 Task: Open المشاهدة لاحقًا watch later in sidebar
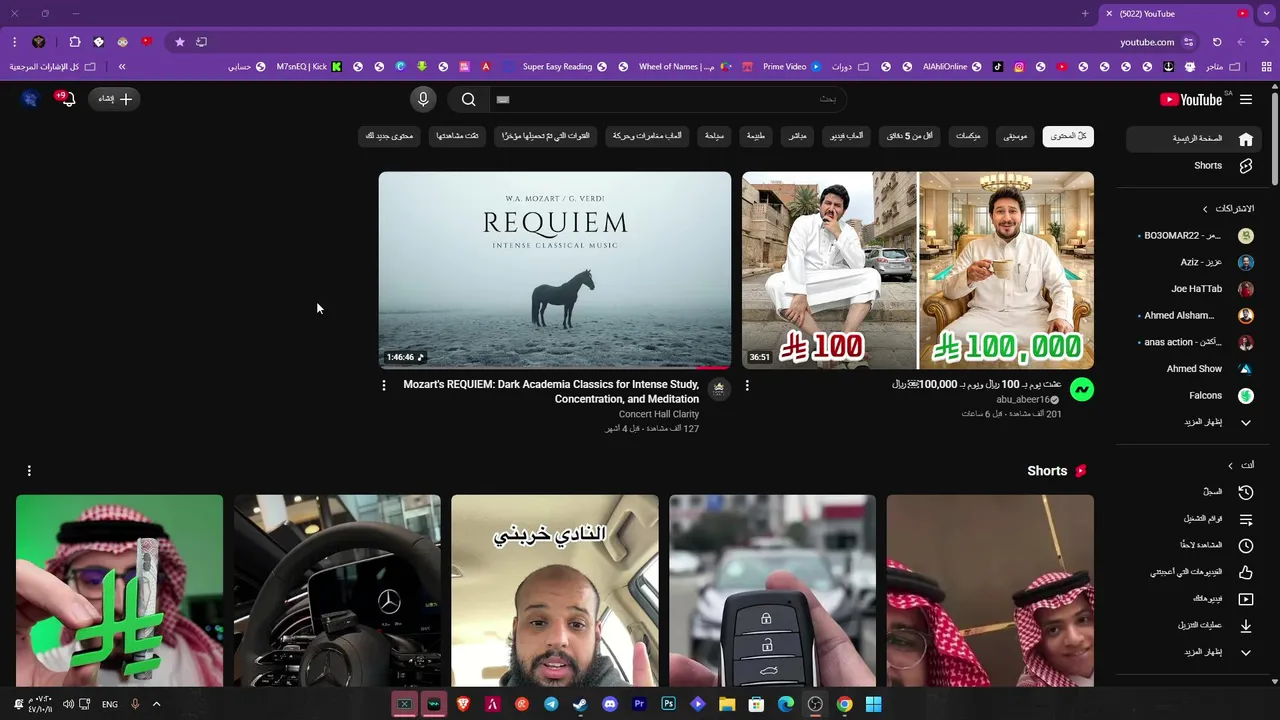click(x=1192, y=546)
